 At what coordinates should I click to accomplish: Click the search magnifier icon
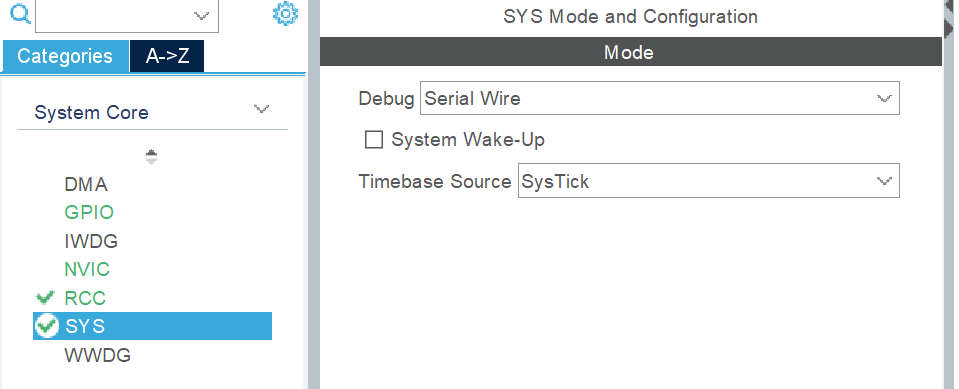tap(20, 13)
